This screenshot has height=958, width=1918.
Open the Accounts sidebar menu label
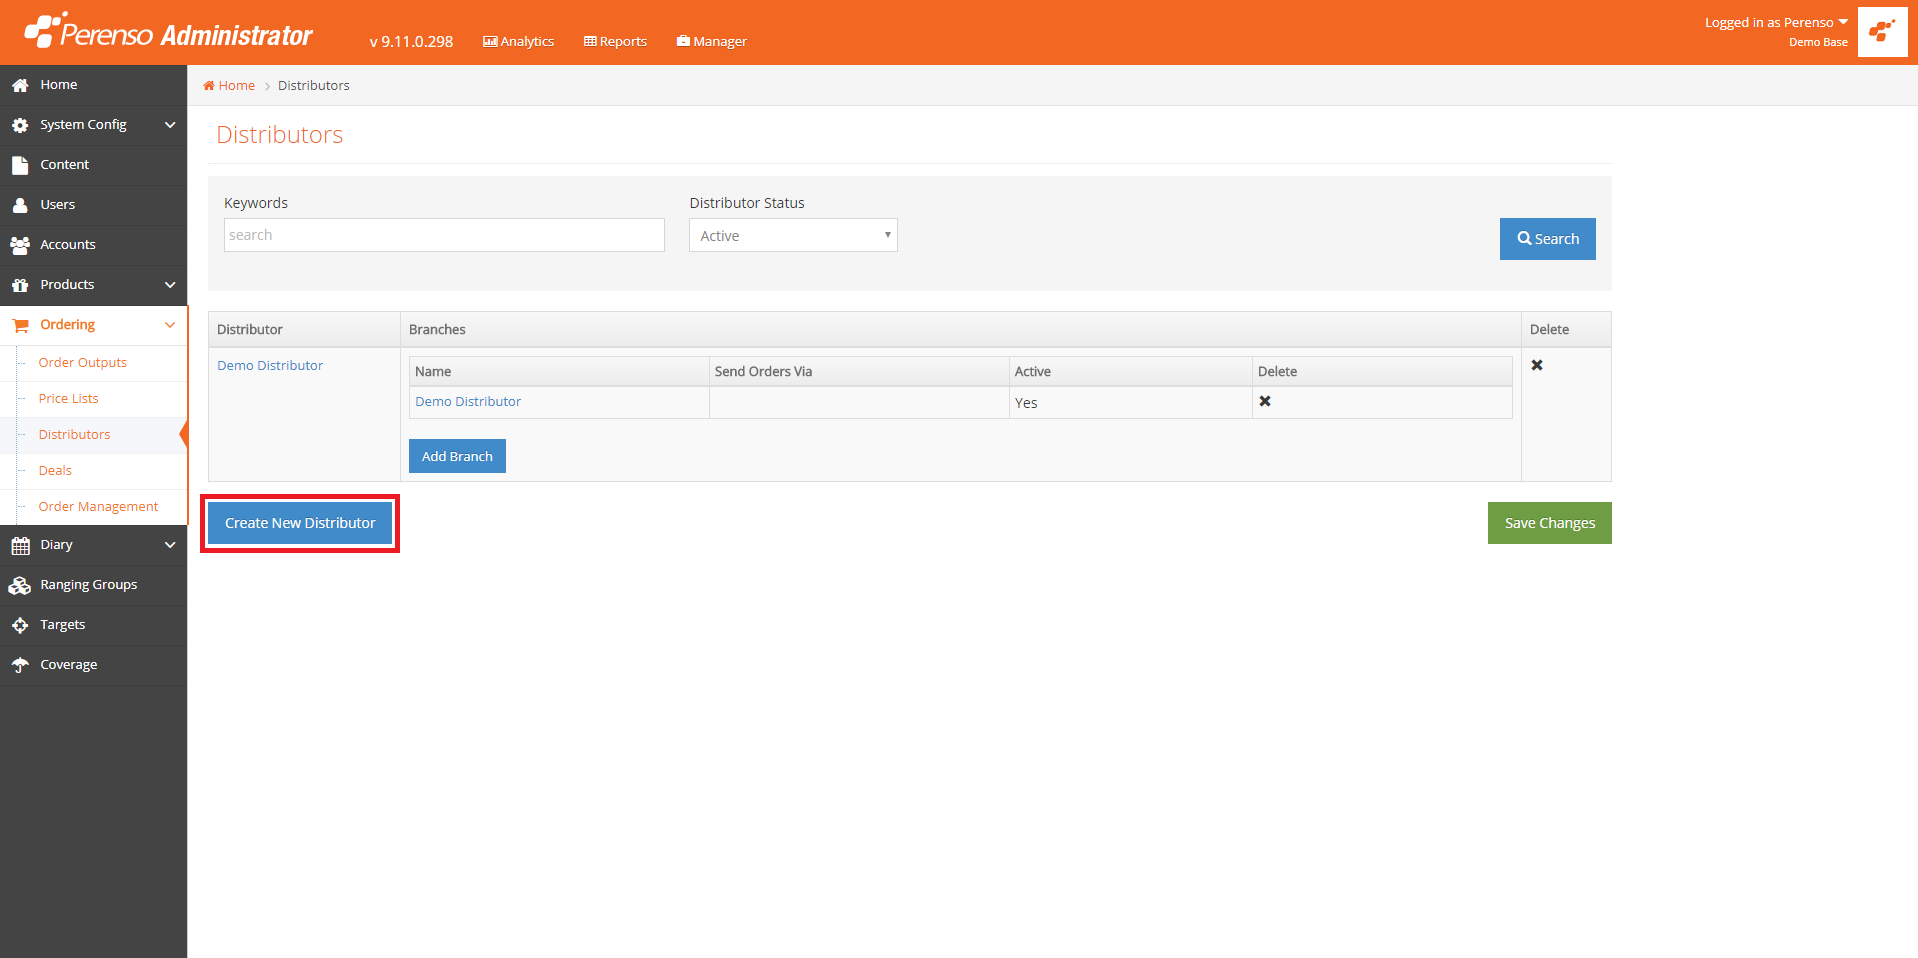tap(68, 245)
